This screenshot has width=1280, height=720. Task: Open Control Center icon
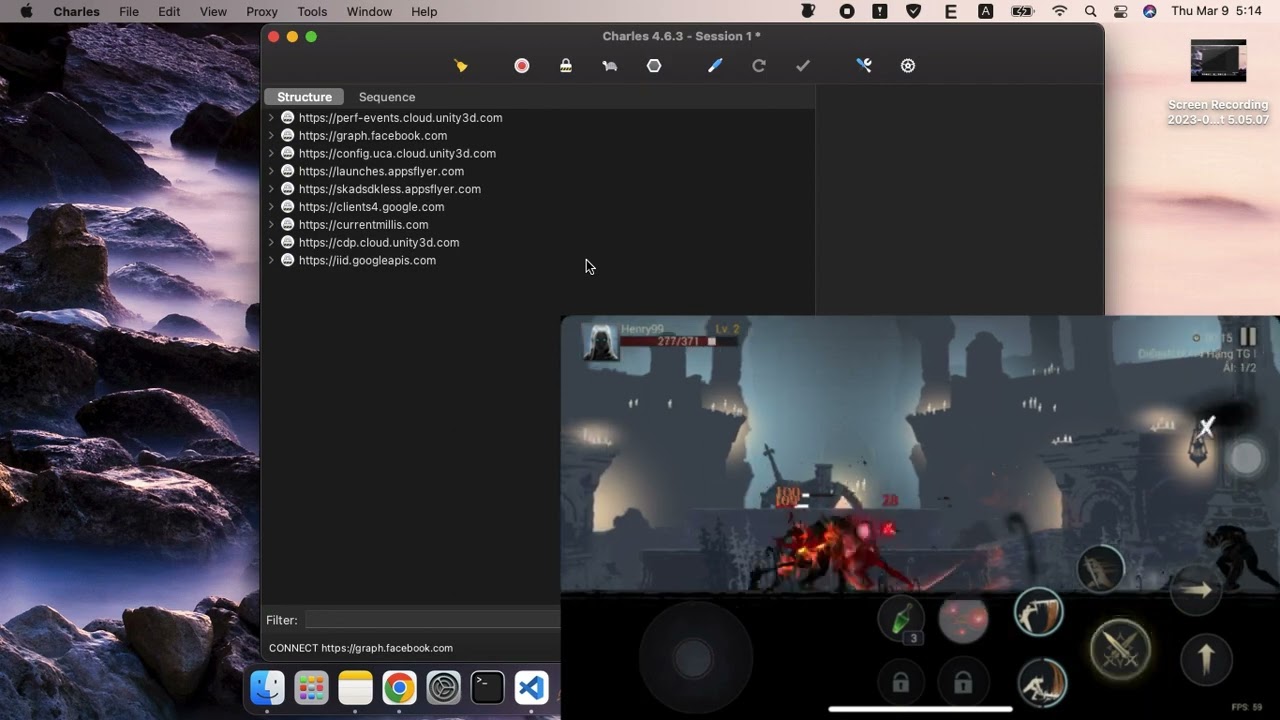1120,11
